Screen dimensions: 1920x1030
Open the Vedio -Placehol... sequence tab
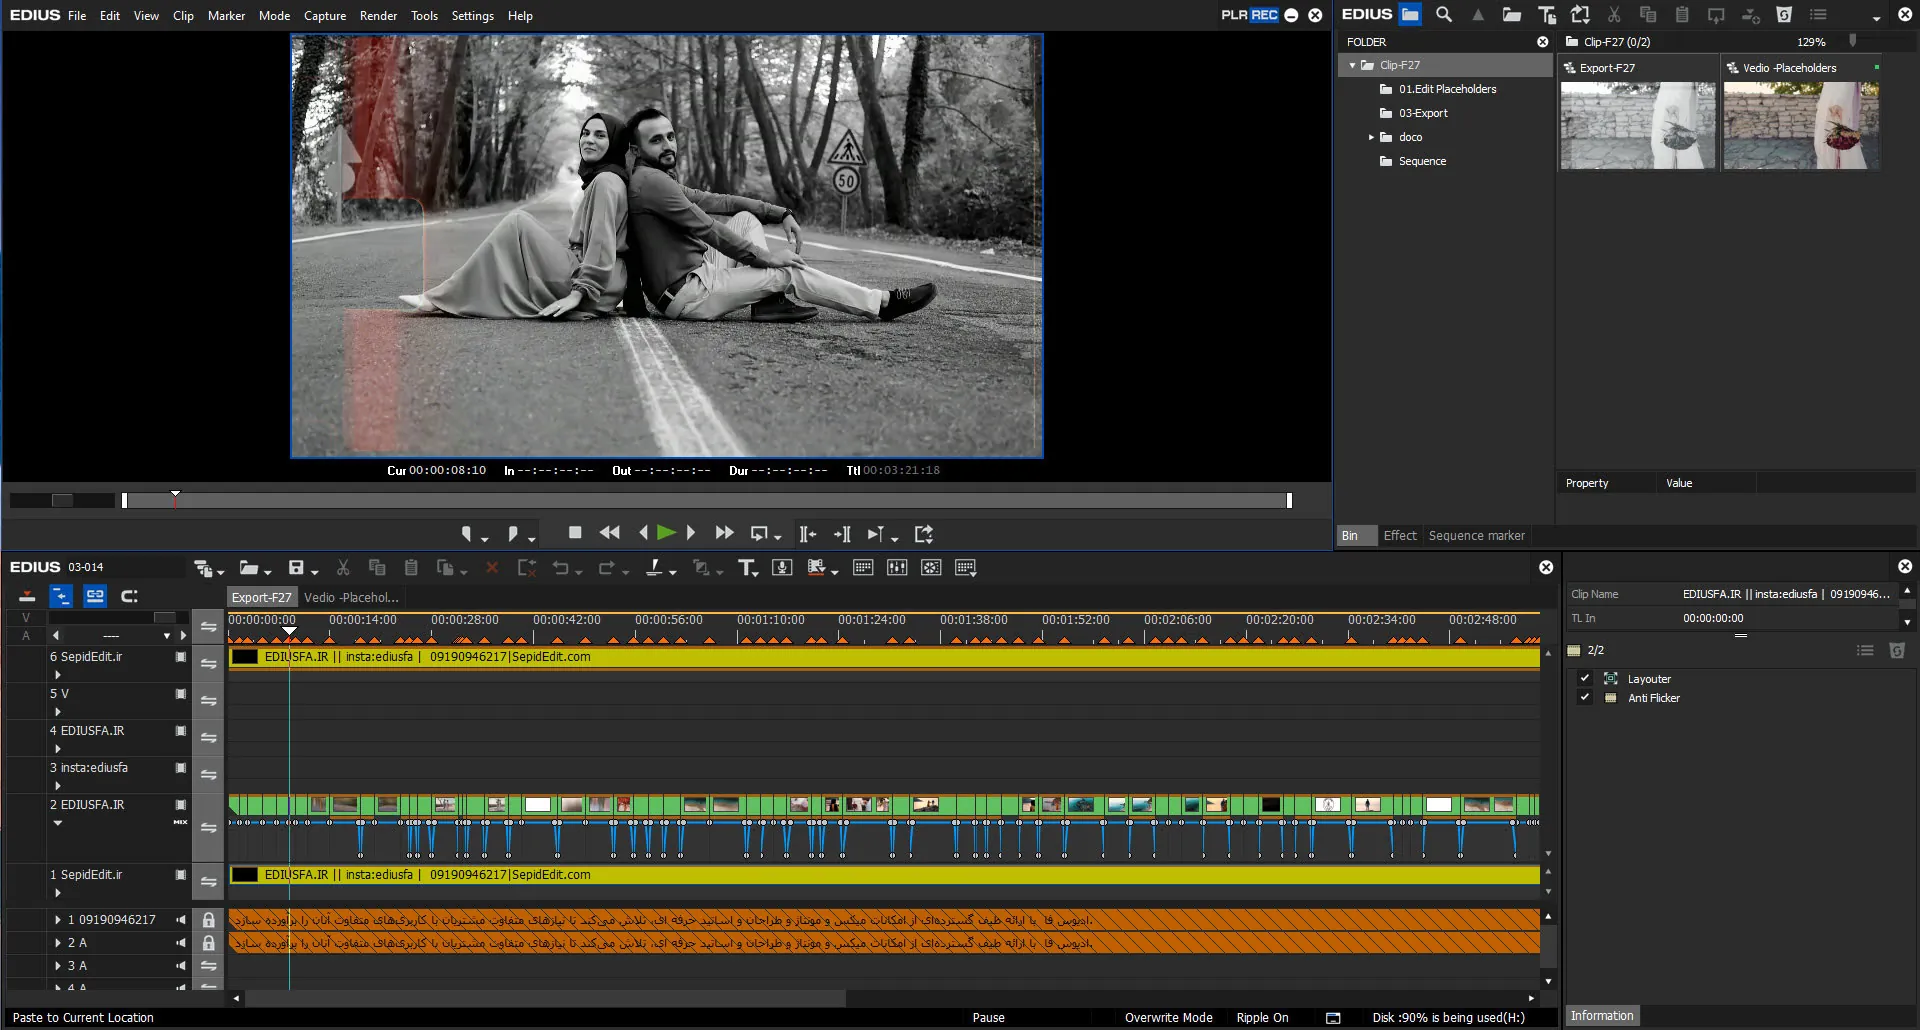351,598
